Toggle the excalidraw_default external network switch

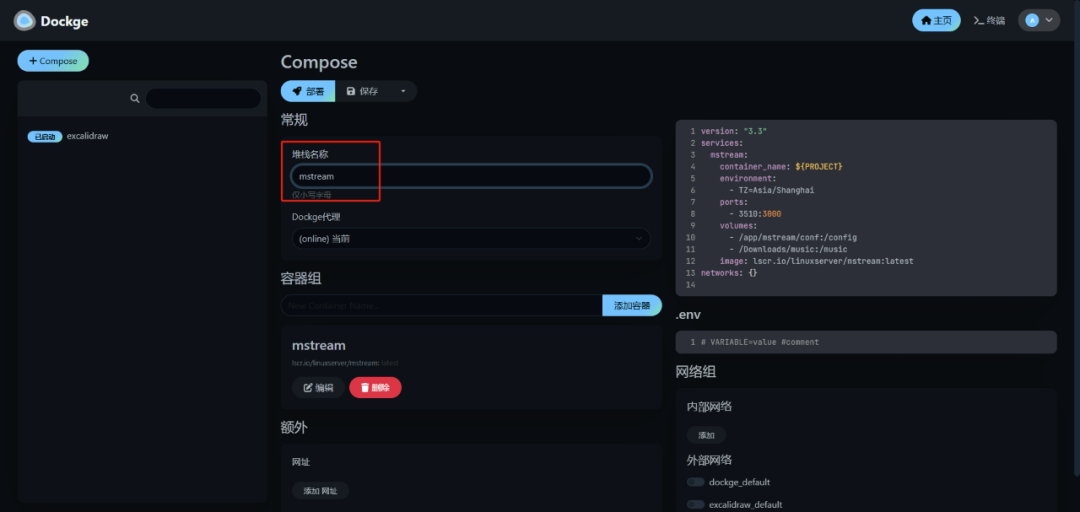pyautogui.click(x=696, y=504)
